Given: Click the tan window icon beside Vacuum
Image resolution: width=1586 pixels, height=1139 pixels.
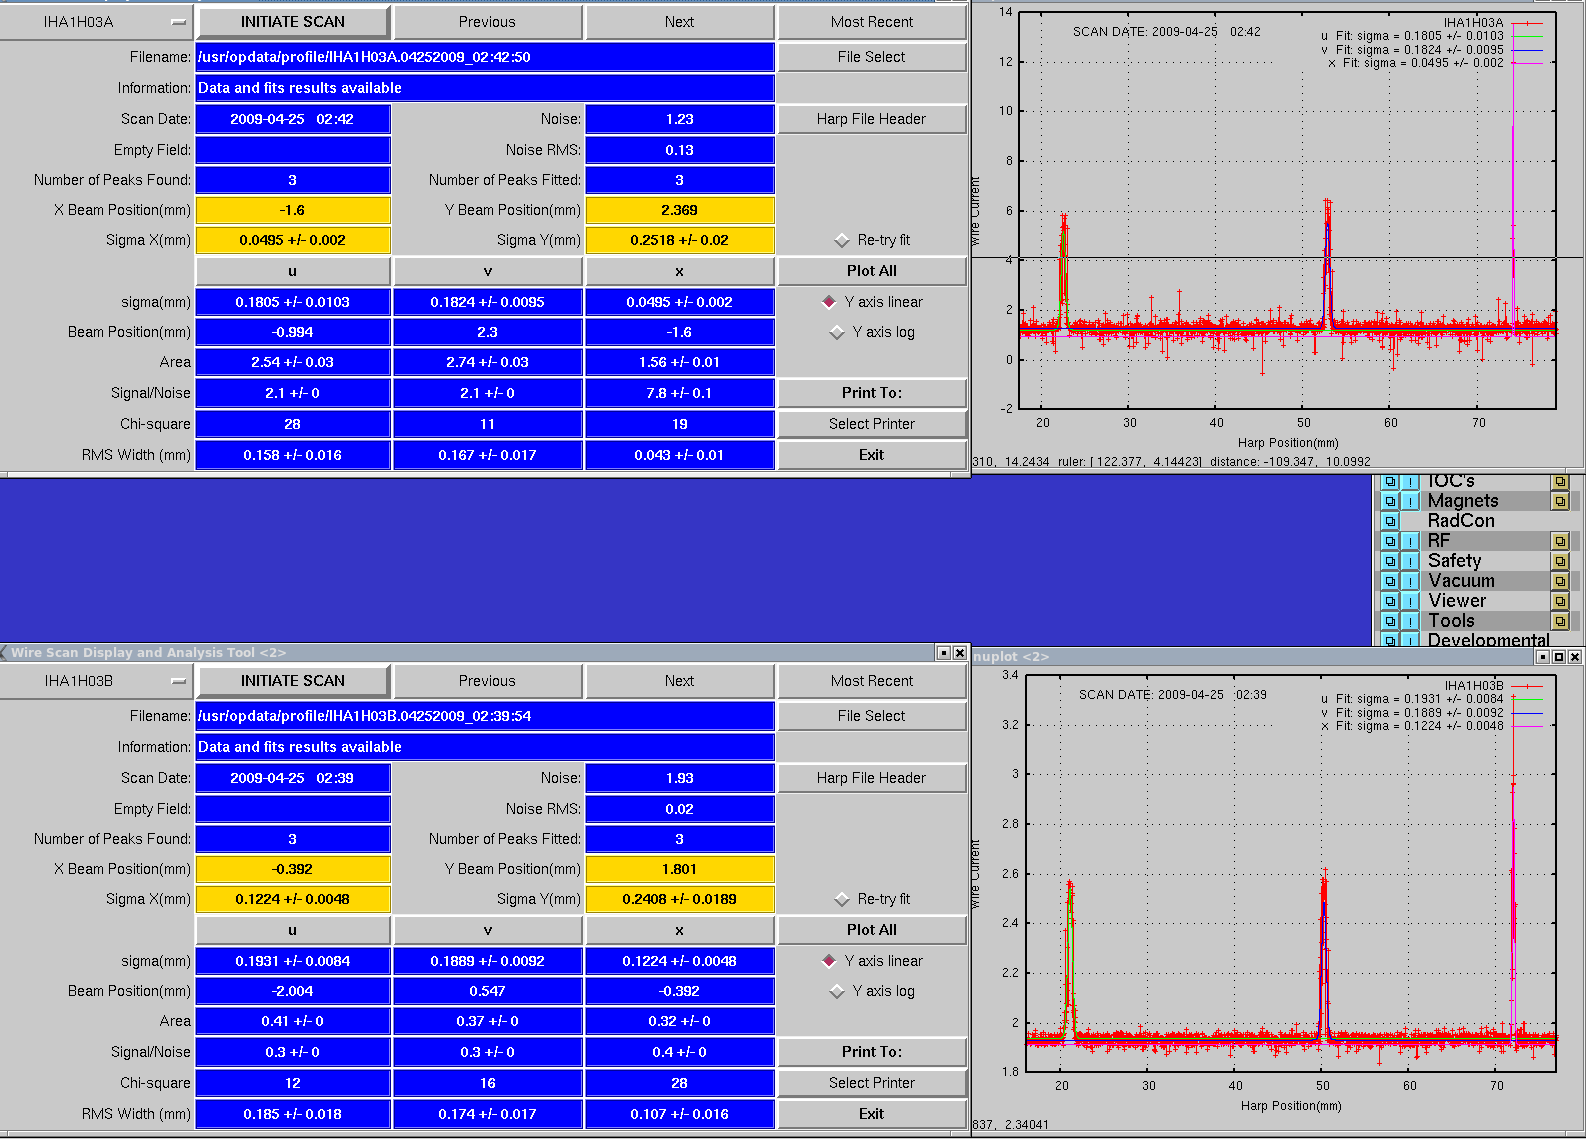Looking at the screenshot, I should click(1560, 581).
